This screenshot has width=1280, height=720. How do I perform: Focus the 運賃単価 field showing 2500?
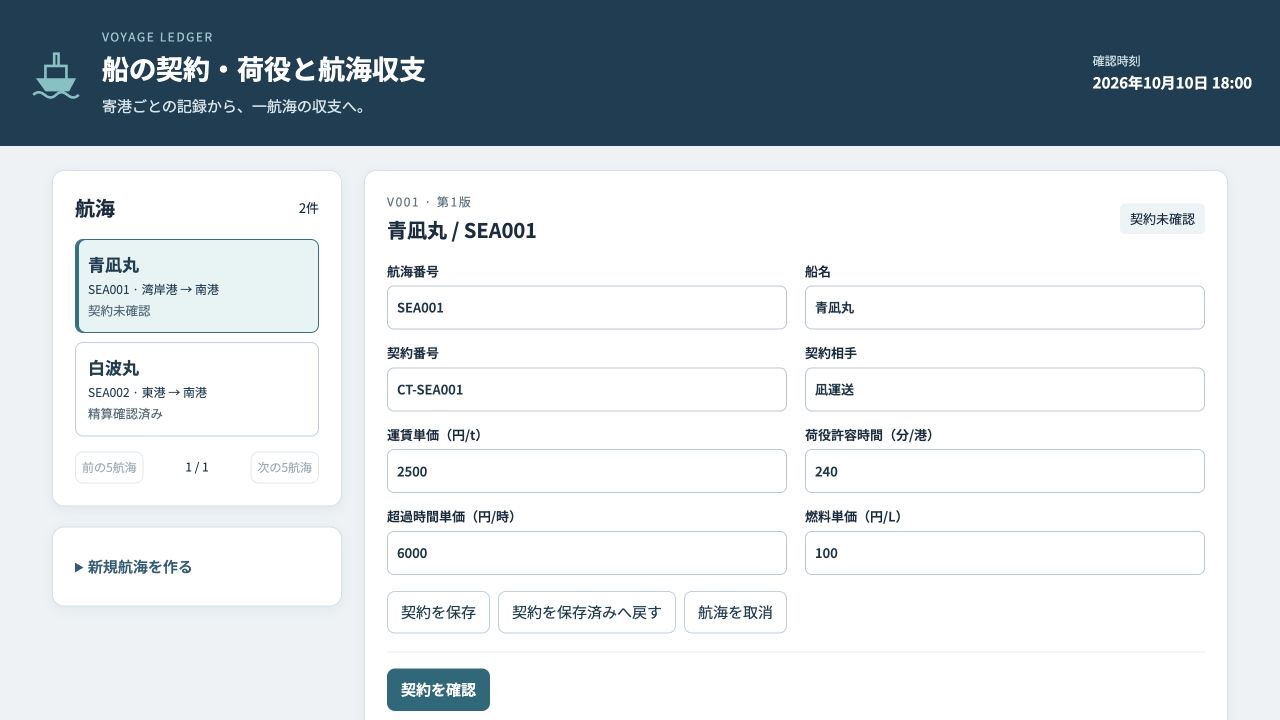(x=587, y=471)
